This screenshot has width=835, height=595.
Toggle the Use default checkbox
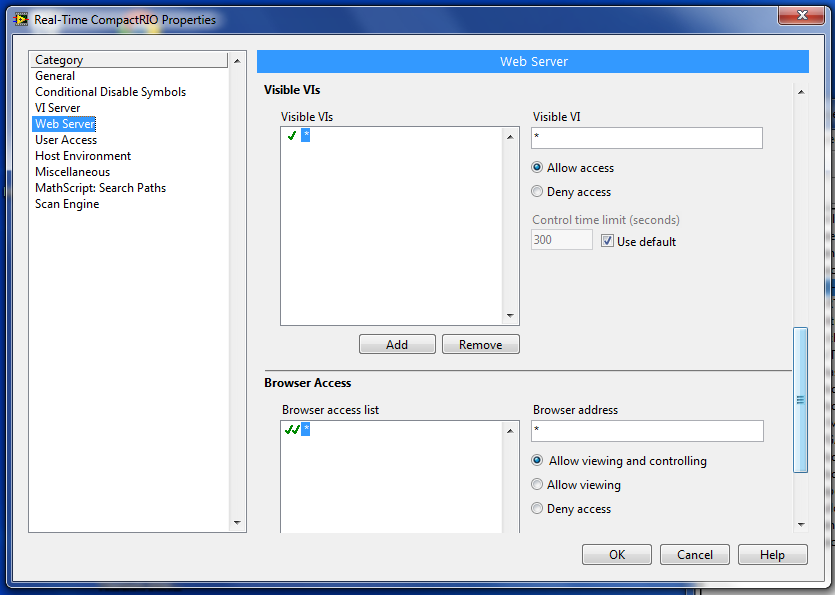point(607,241)
